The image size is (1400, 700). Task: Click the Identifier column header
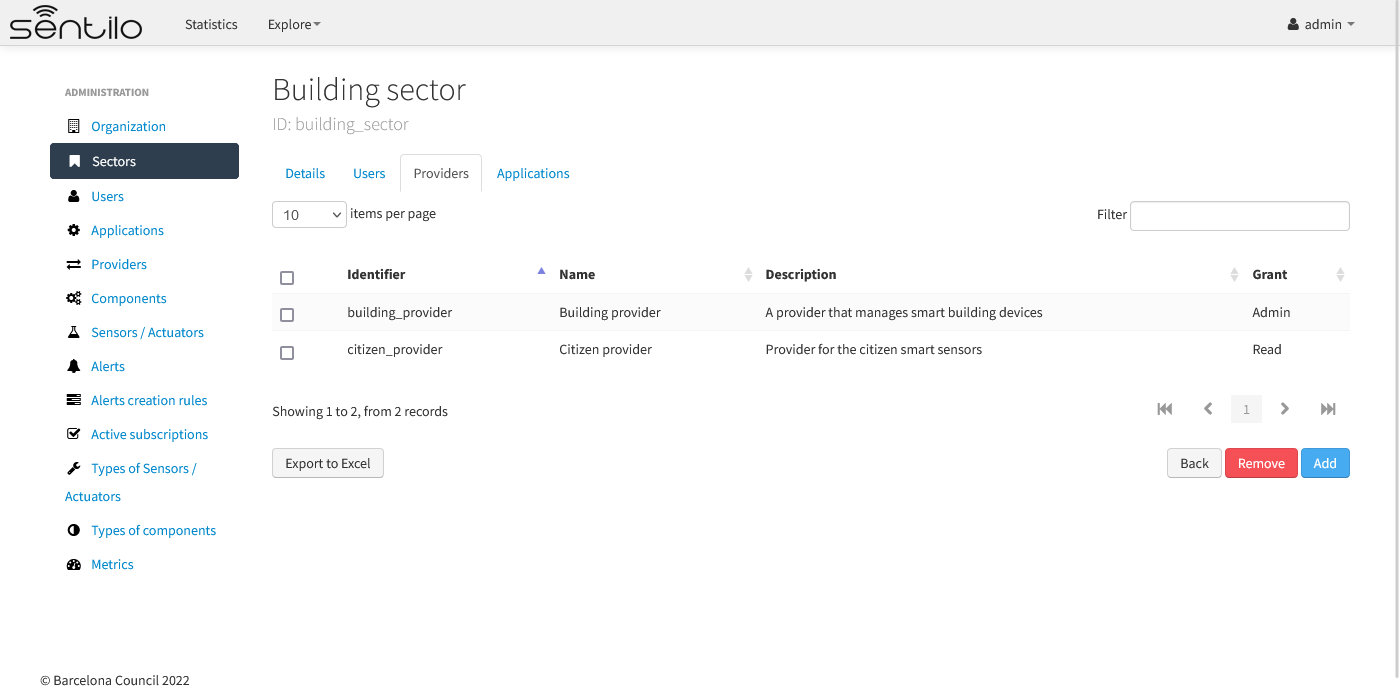coord(376,274)
